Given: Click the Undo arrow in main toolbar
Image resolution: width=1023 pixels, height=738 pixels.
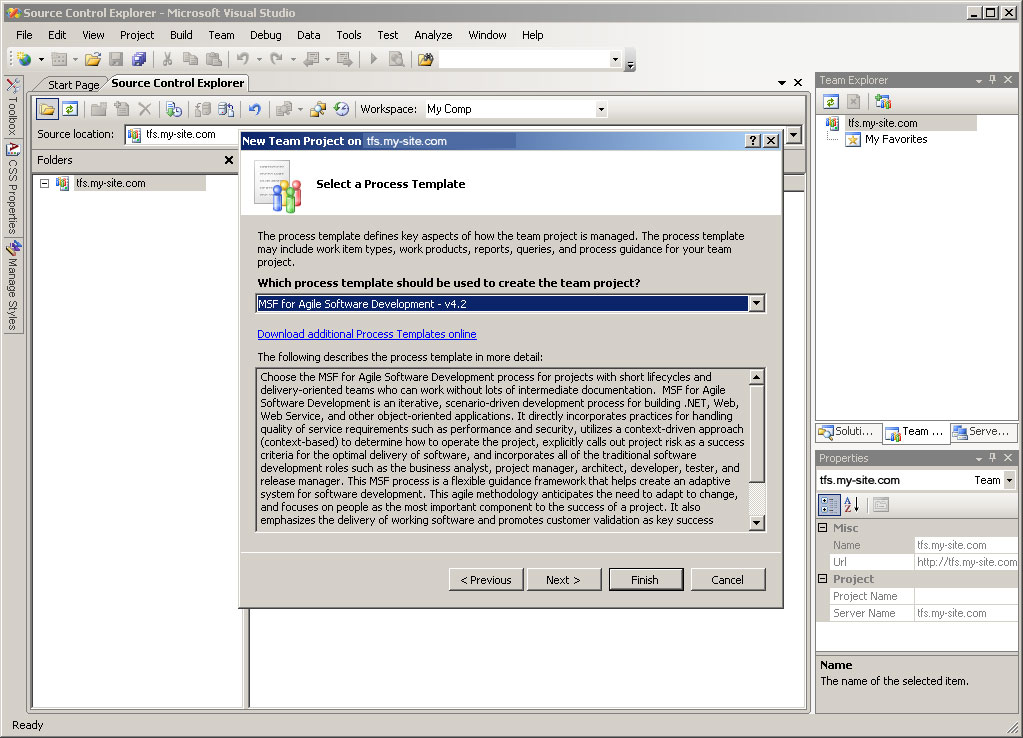Looking at the screenshot, I should pos(243,59).
